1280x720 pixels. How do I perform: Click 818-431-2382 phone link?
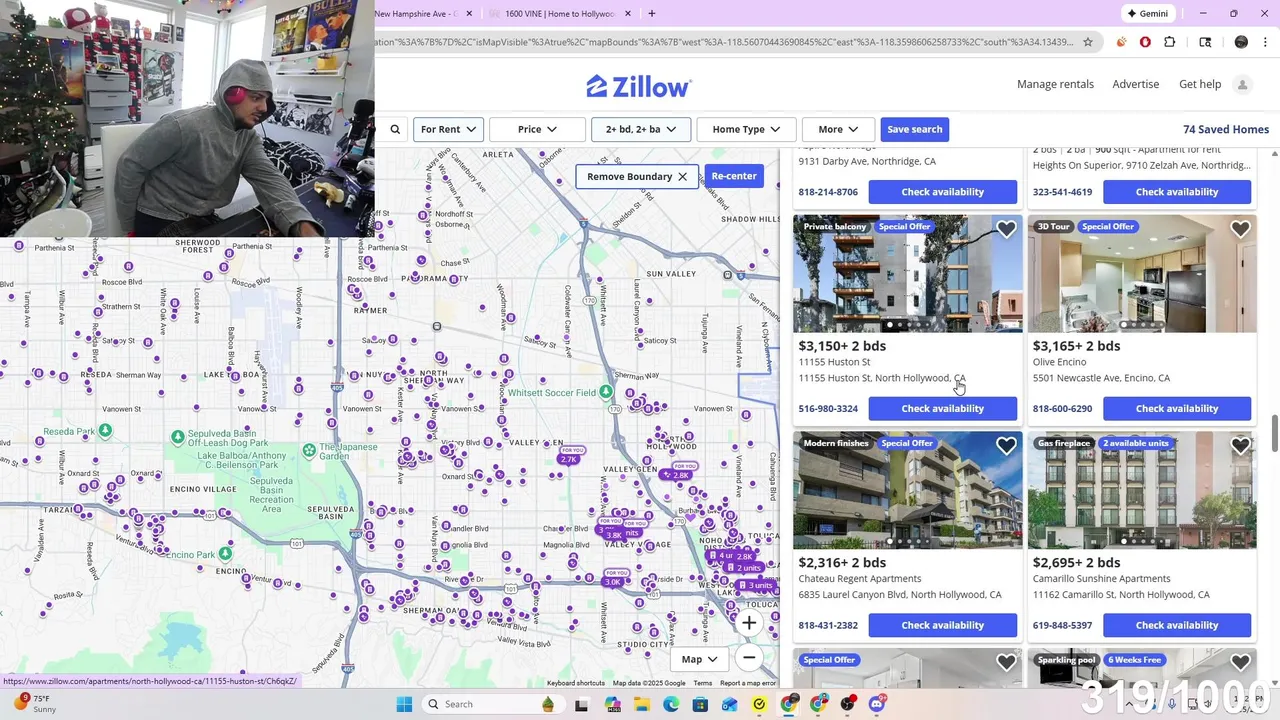(828, 626)
